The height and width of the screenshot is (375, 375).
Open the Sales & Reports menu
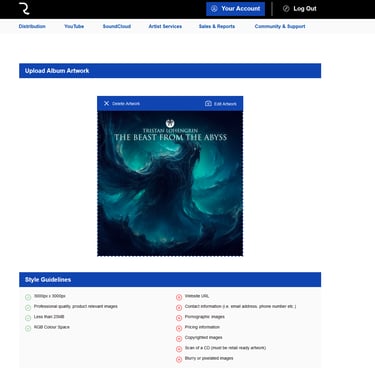pos(217,26)
